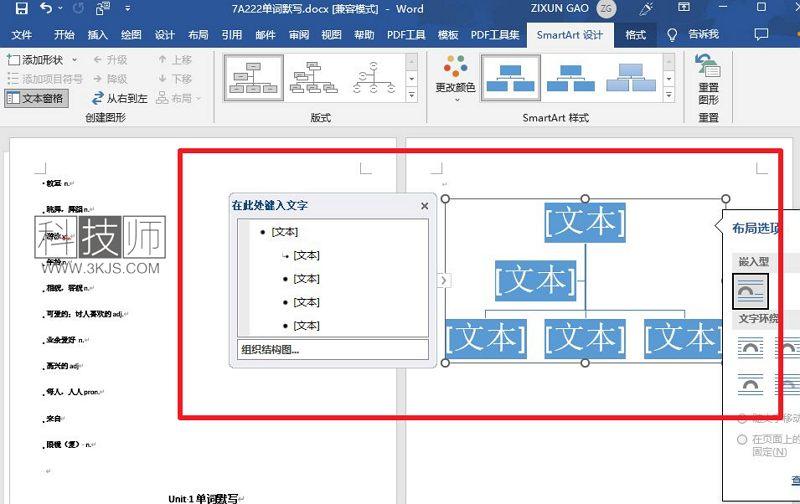Viewport: 800px width, 504px height.
Task: Click the assistant-level [文本] entry with arrow
Action: pyautogui.click(x=306, y=255)
